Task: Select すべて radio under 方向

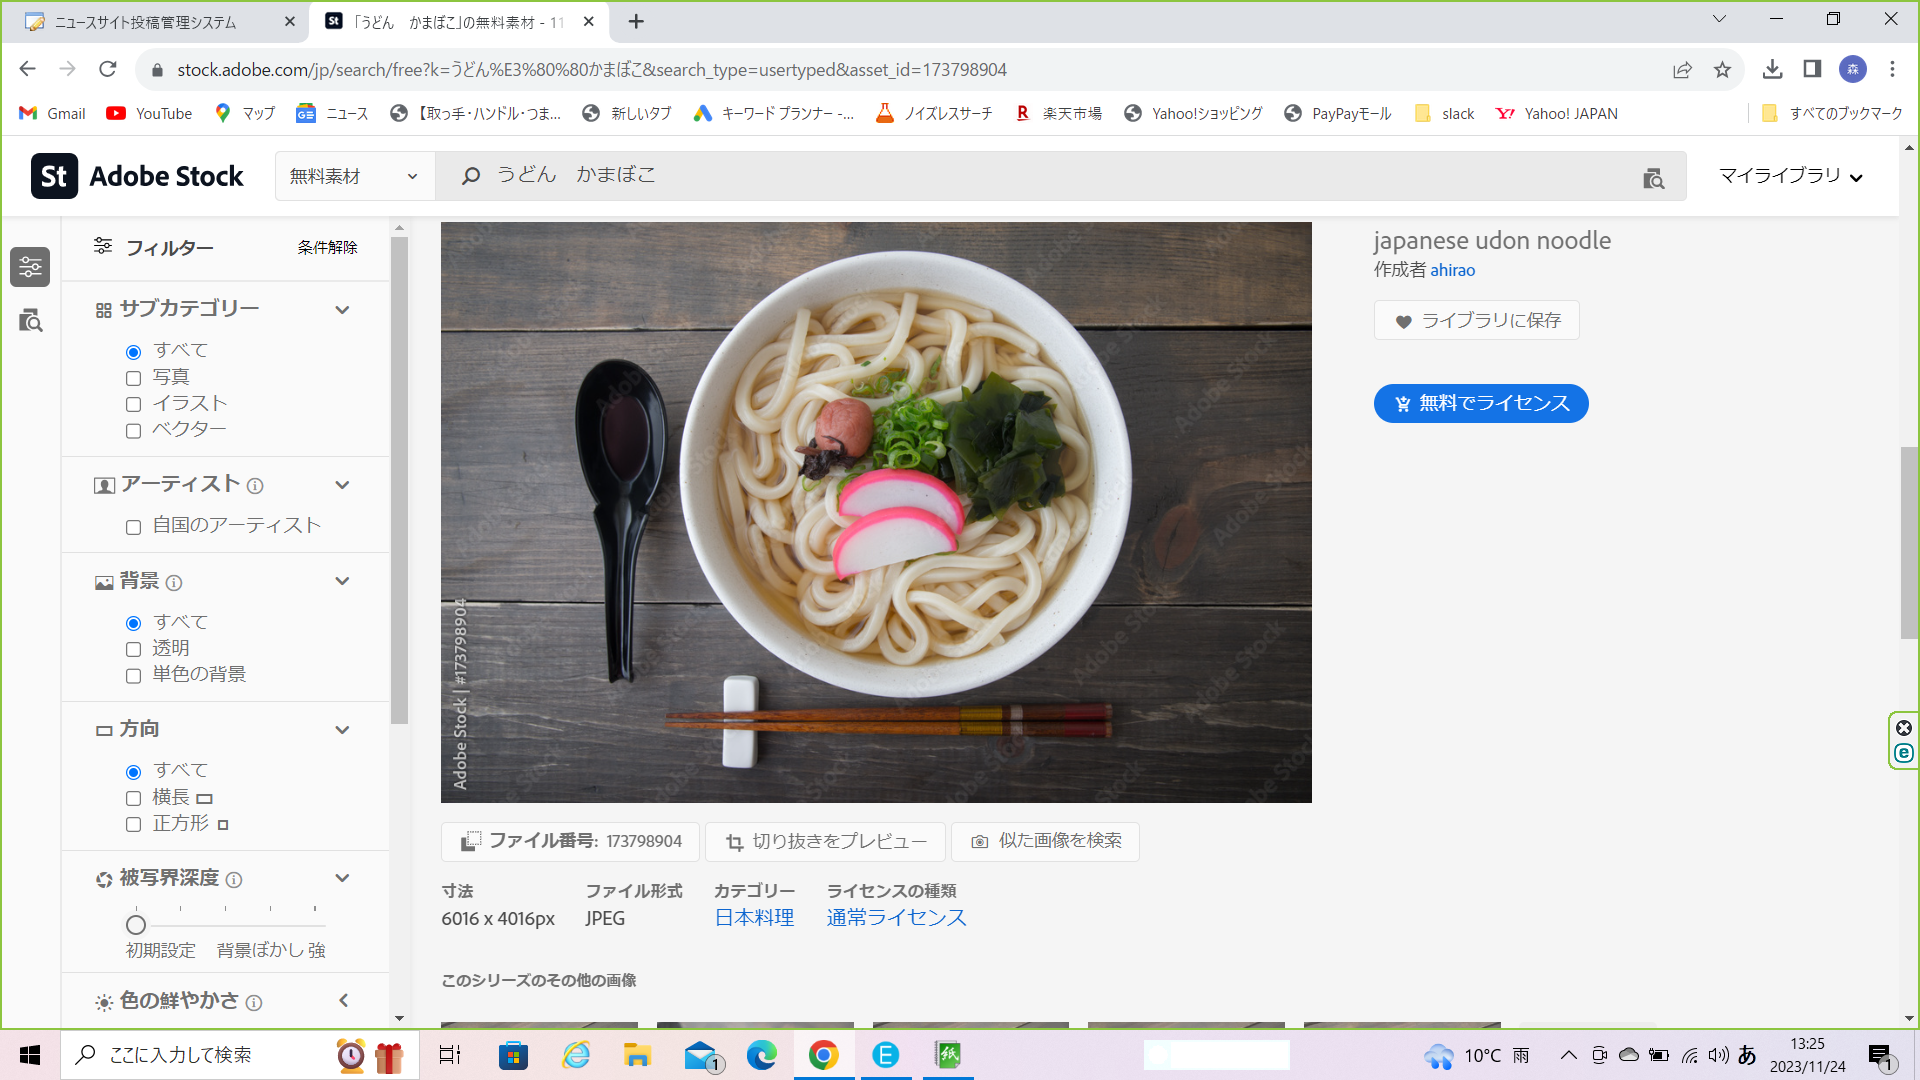Action: point(133,772)
